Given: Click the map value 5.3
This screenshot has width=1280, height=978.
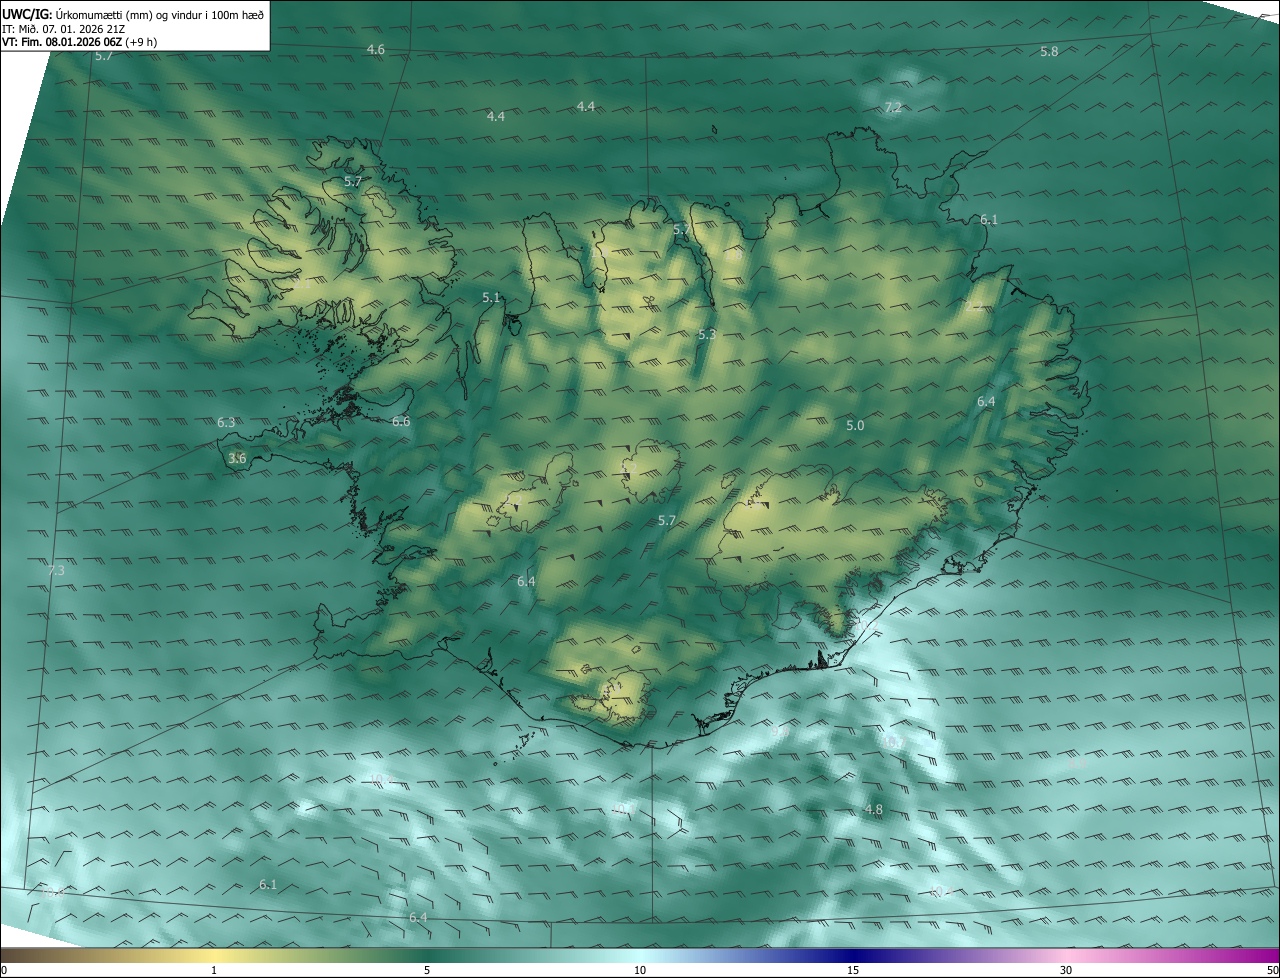Looking at the screenshot, I should tap(707, 334).
